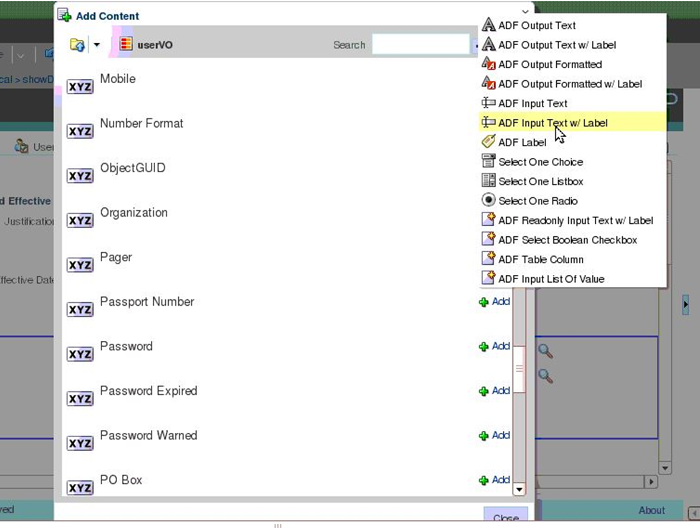Screen dimensions: 700x529
Task: Click the Add Content title icon
Action: (x=65, y=15)
